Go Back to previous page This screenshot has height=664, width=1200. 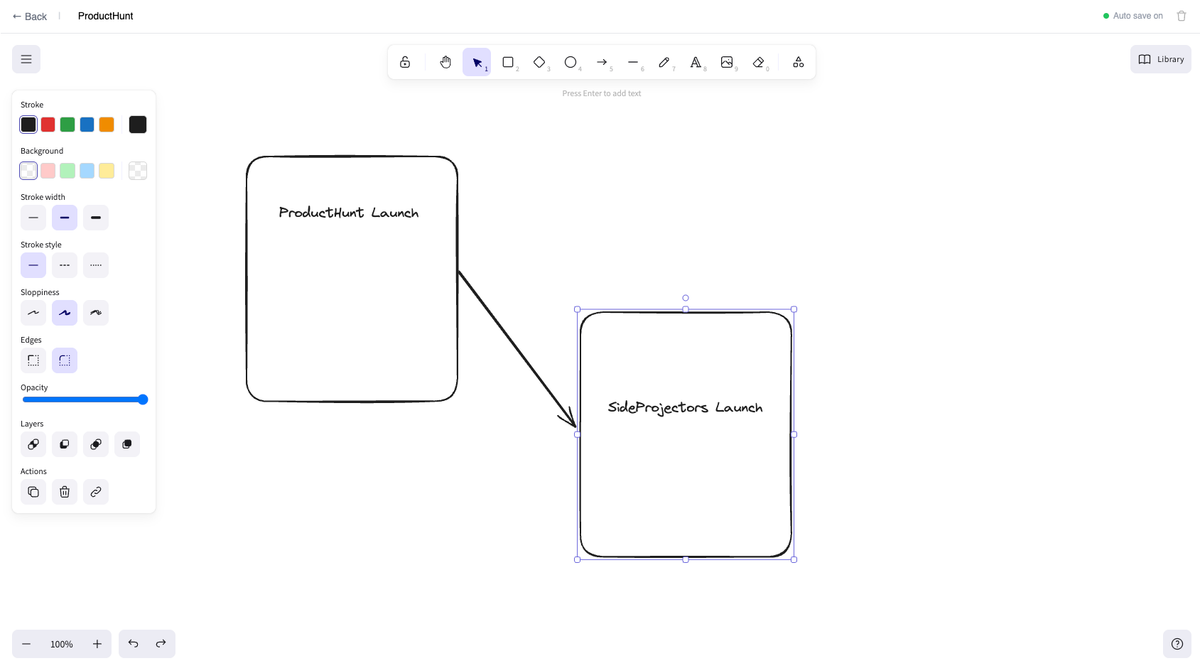click(x=30, y=16)
